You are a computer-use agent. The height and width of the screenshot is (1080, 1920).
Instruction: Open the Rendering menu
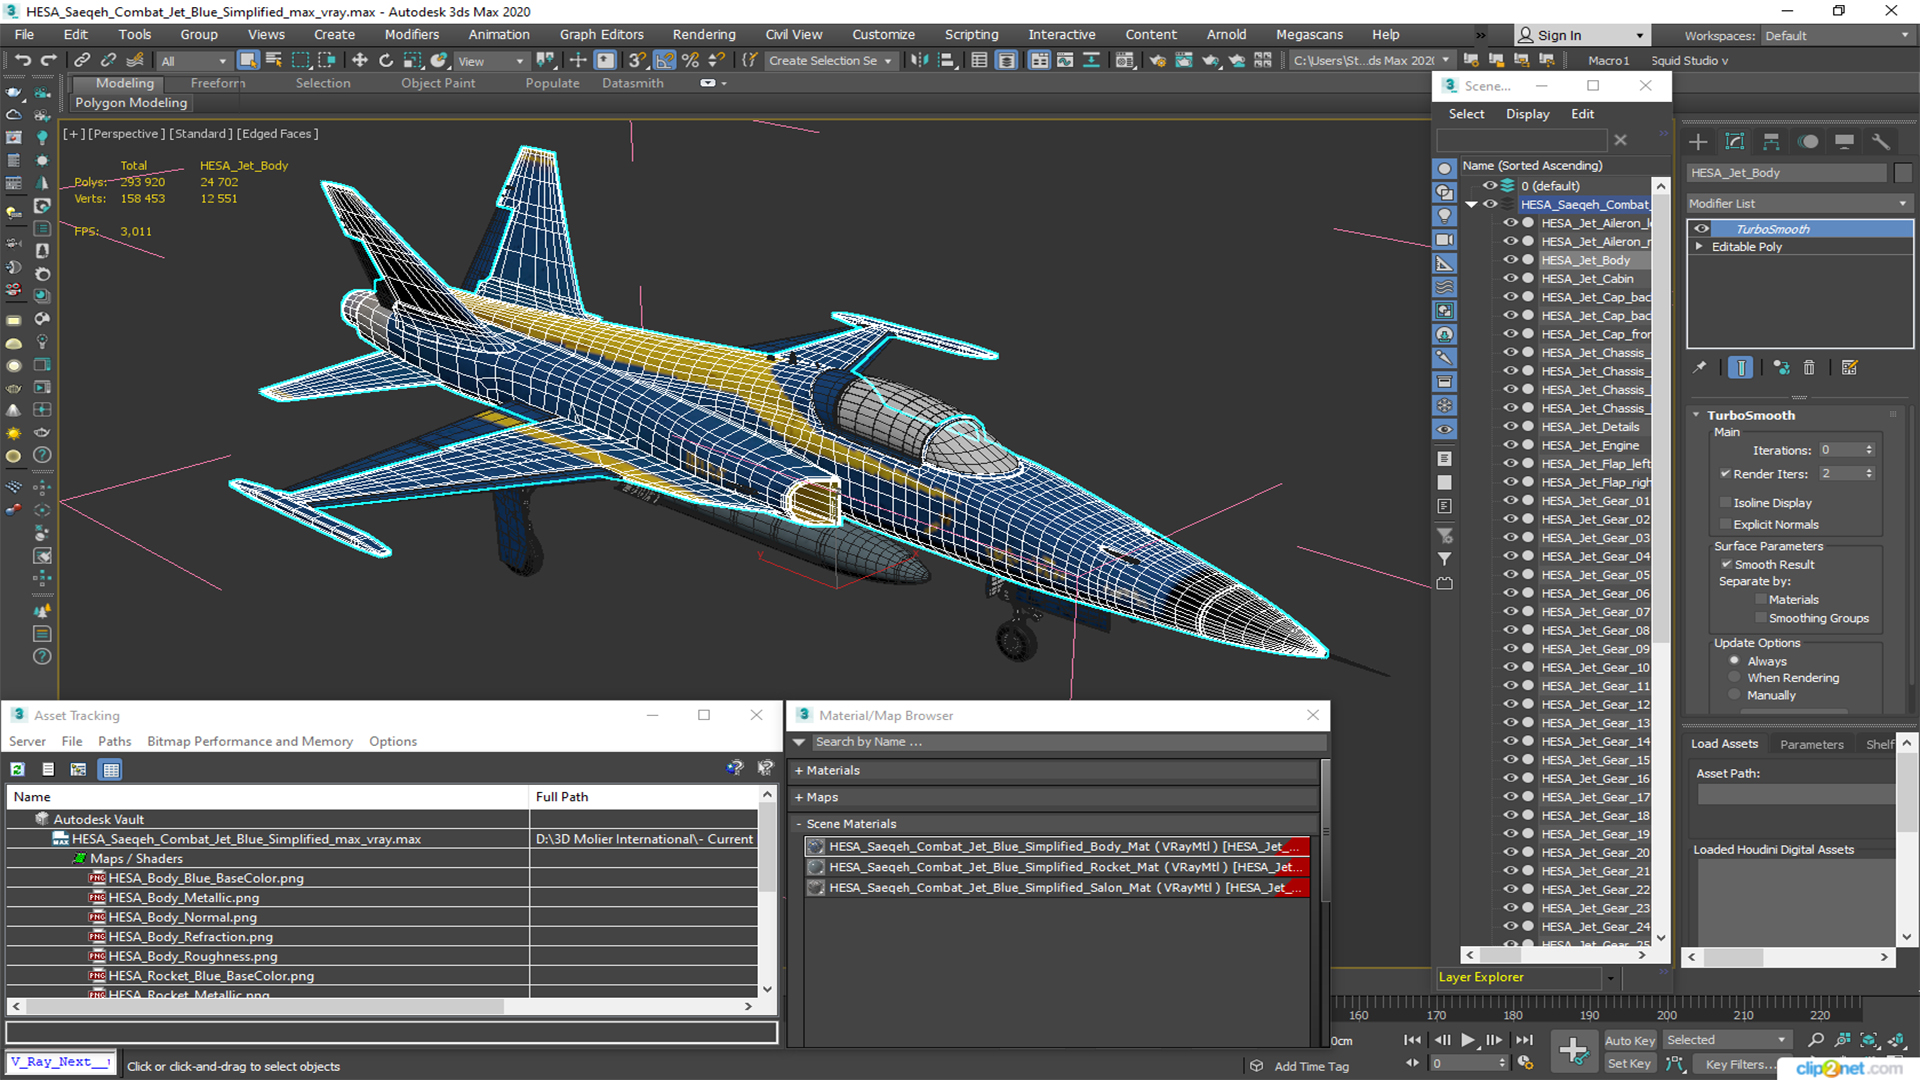[703, 35]
